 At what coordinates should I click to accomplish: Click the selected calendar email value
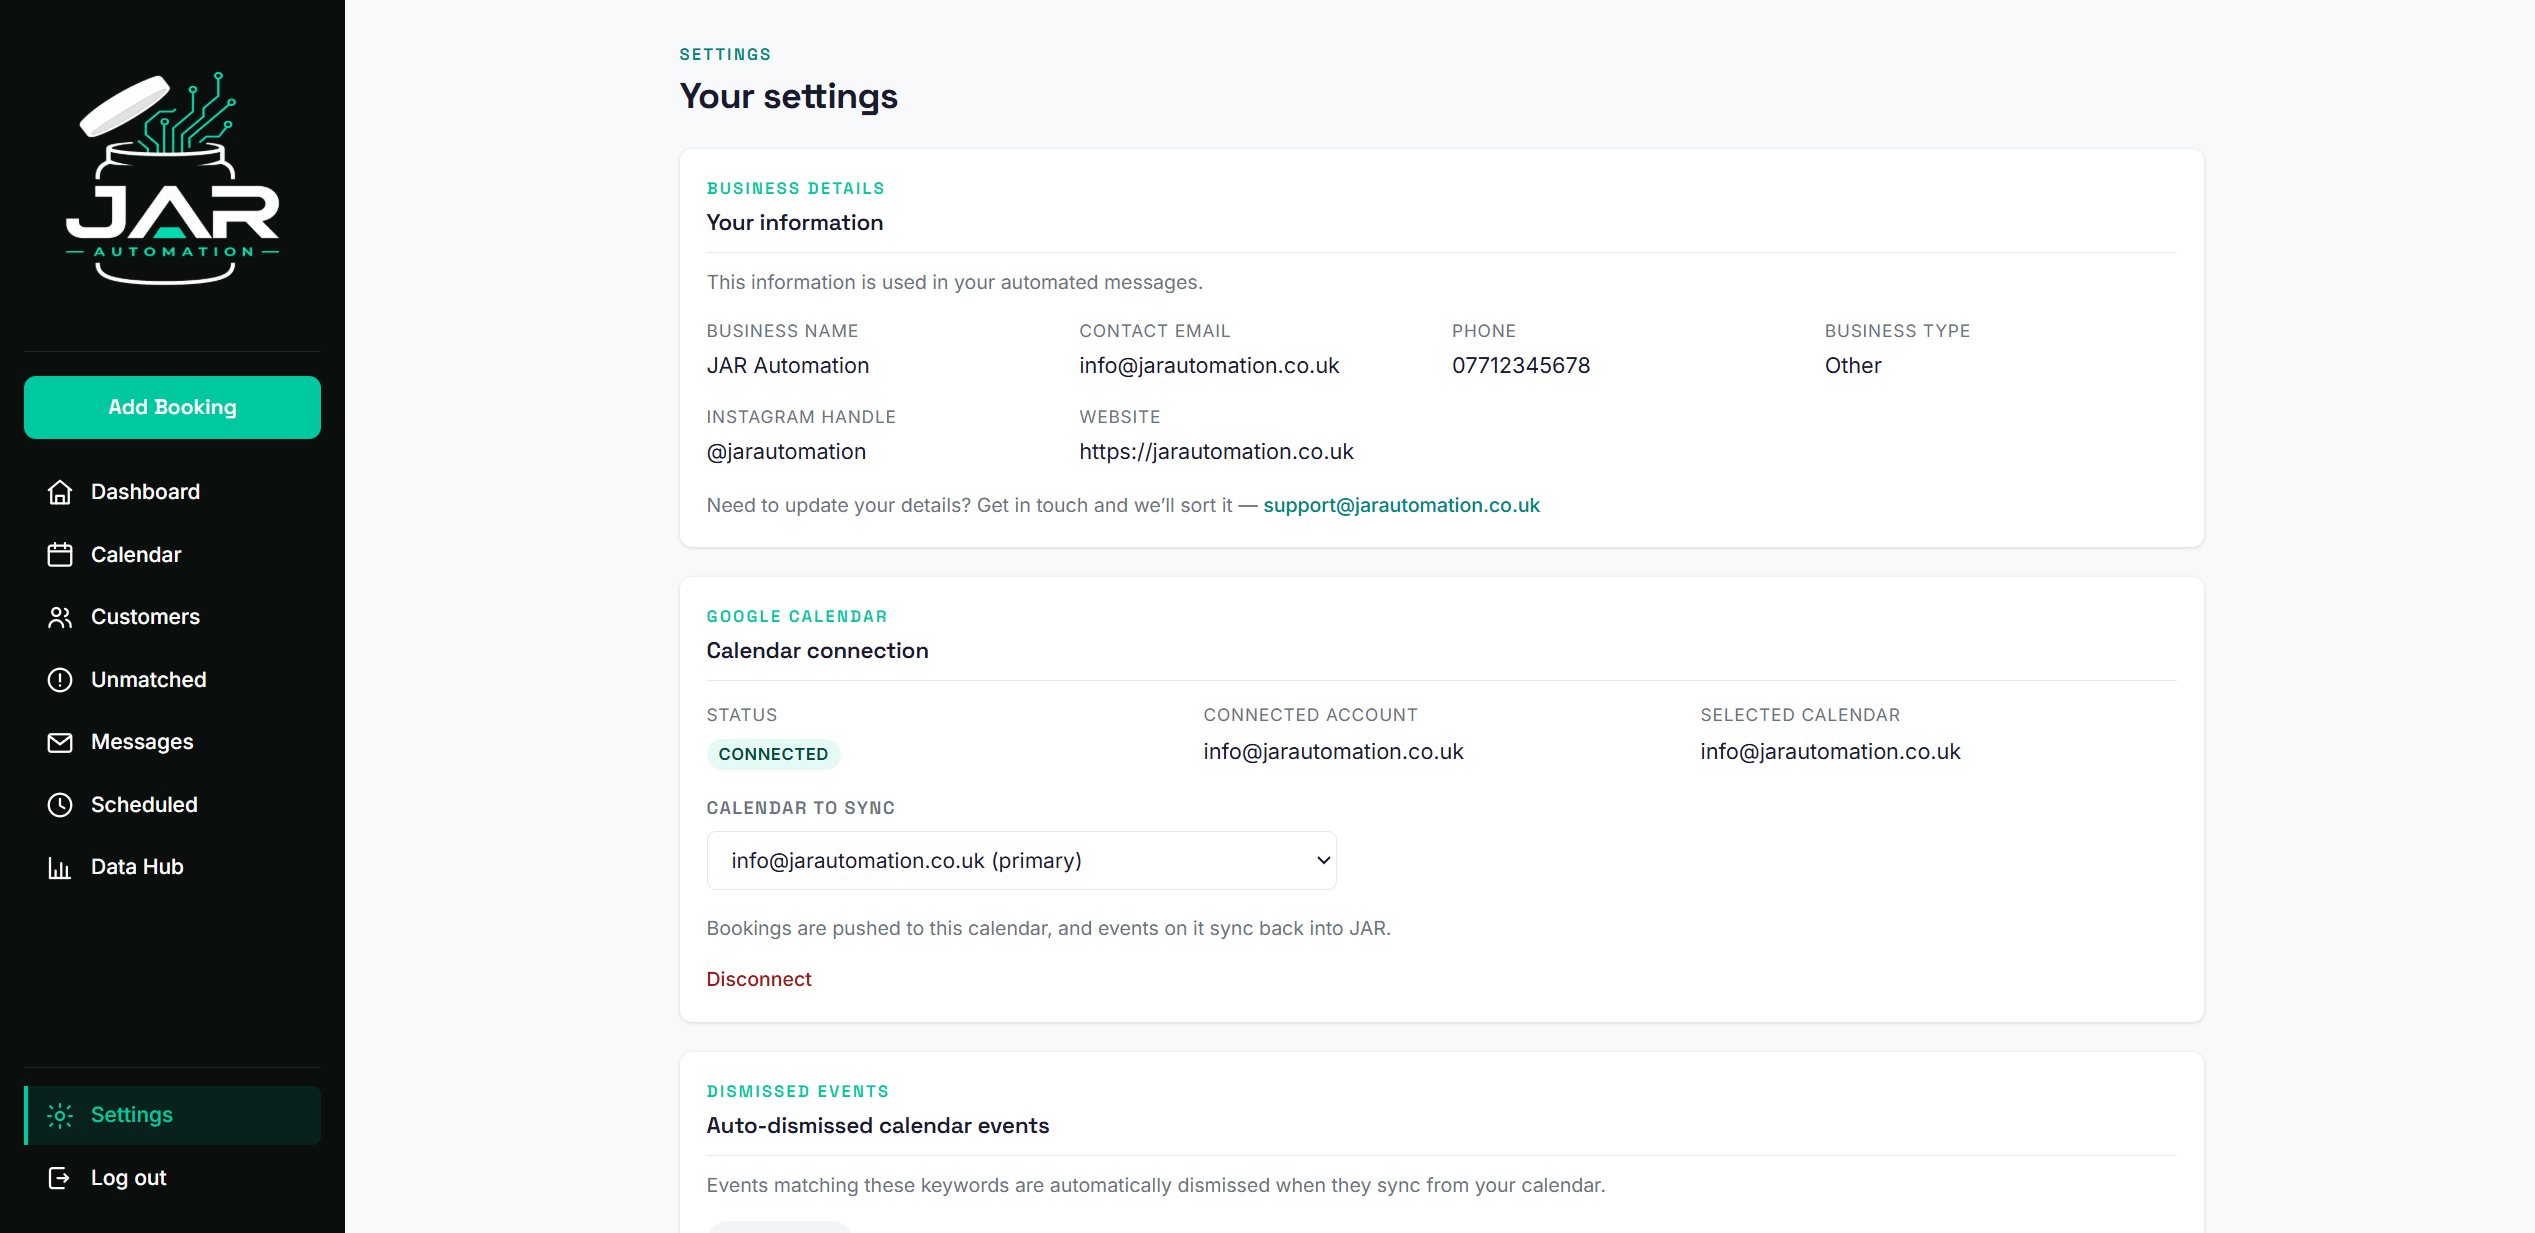(x=1830, y=752)
